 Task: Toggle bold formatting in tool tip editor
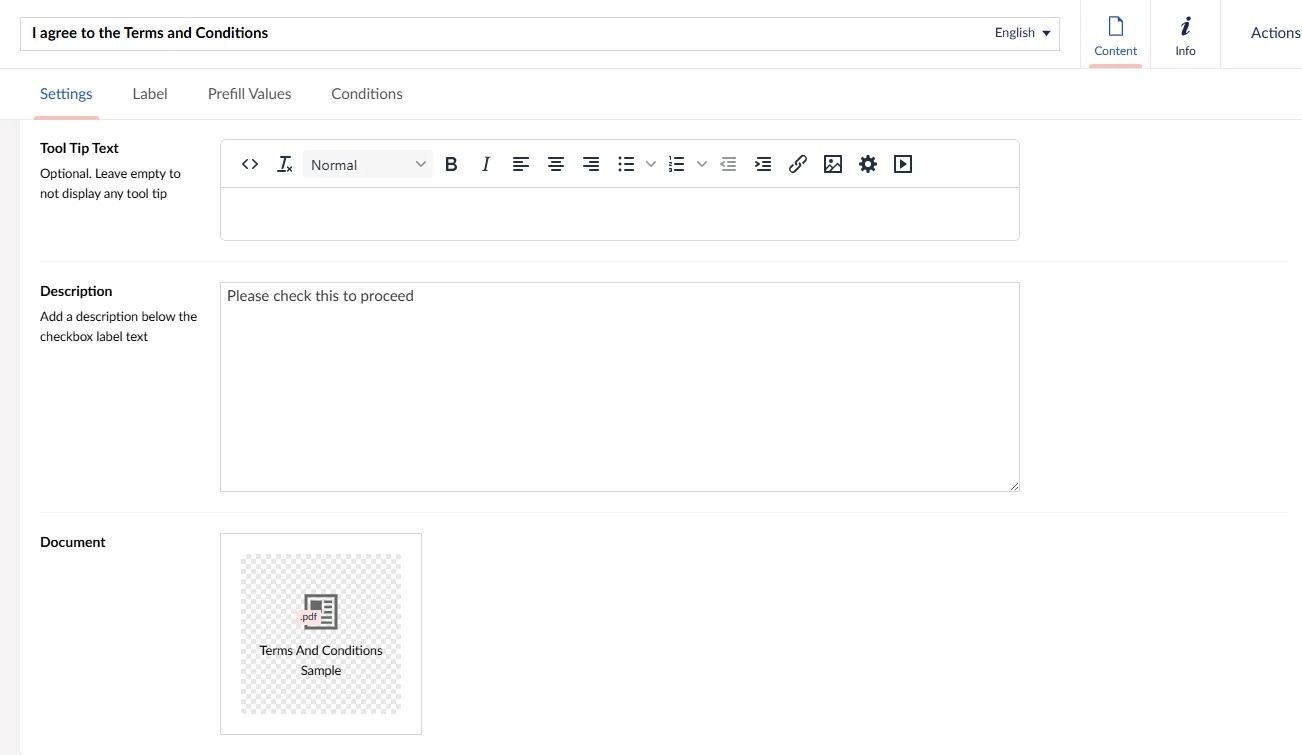click(451, 164)
